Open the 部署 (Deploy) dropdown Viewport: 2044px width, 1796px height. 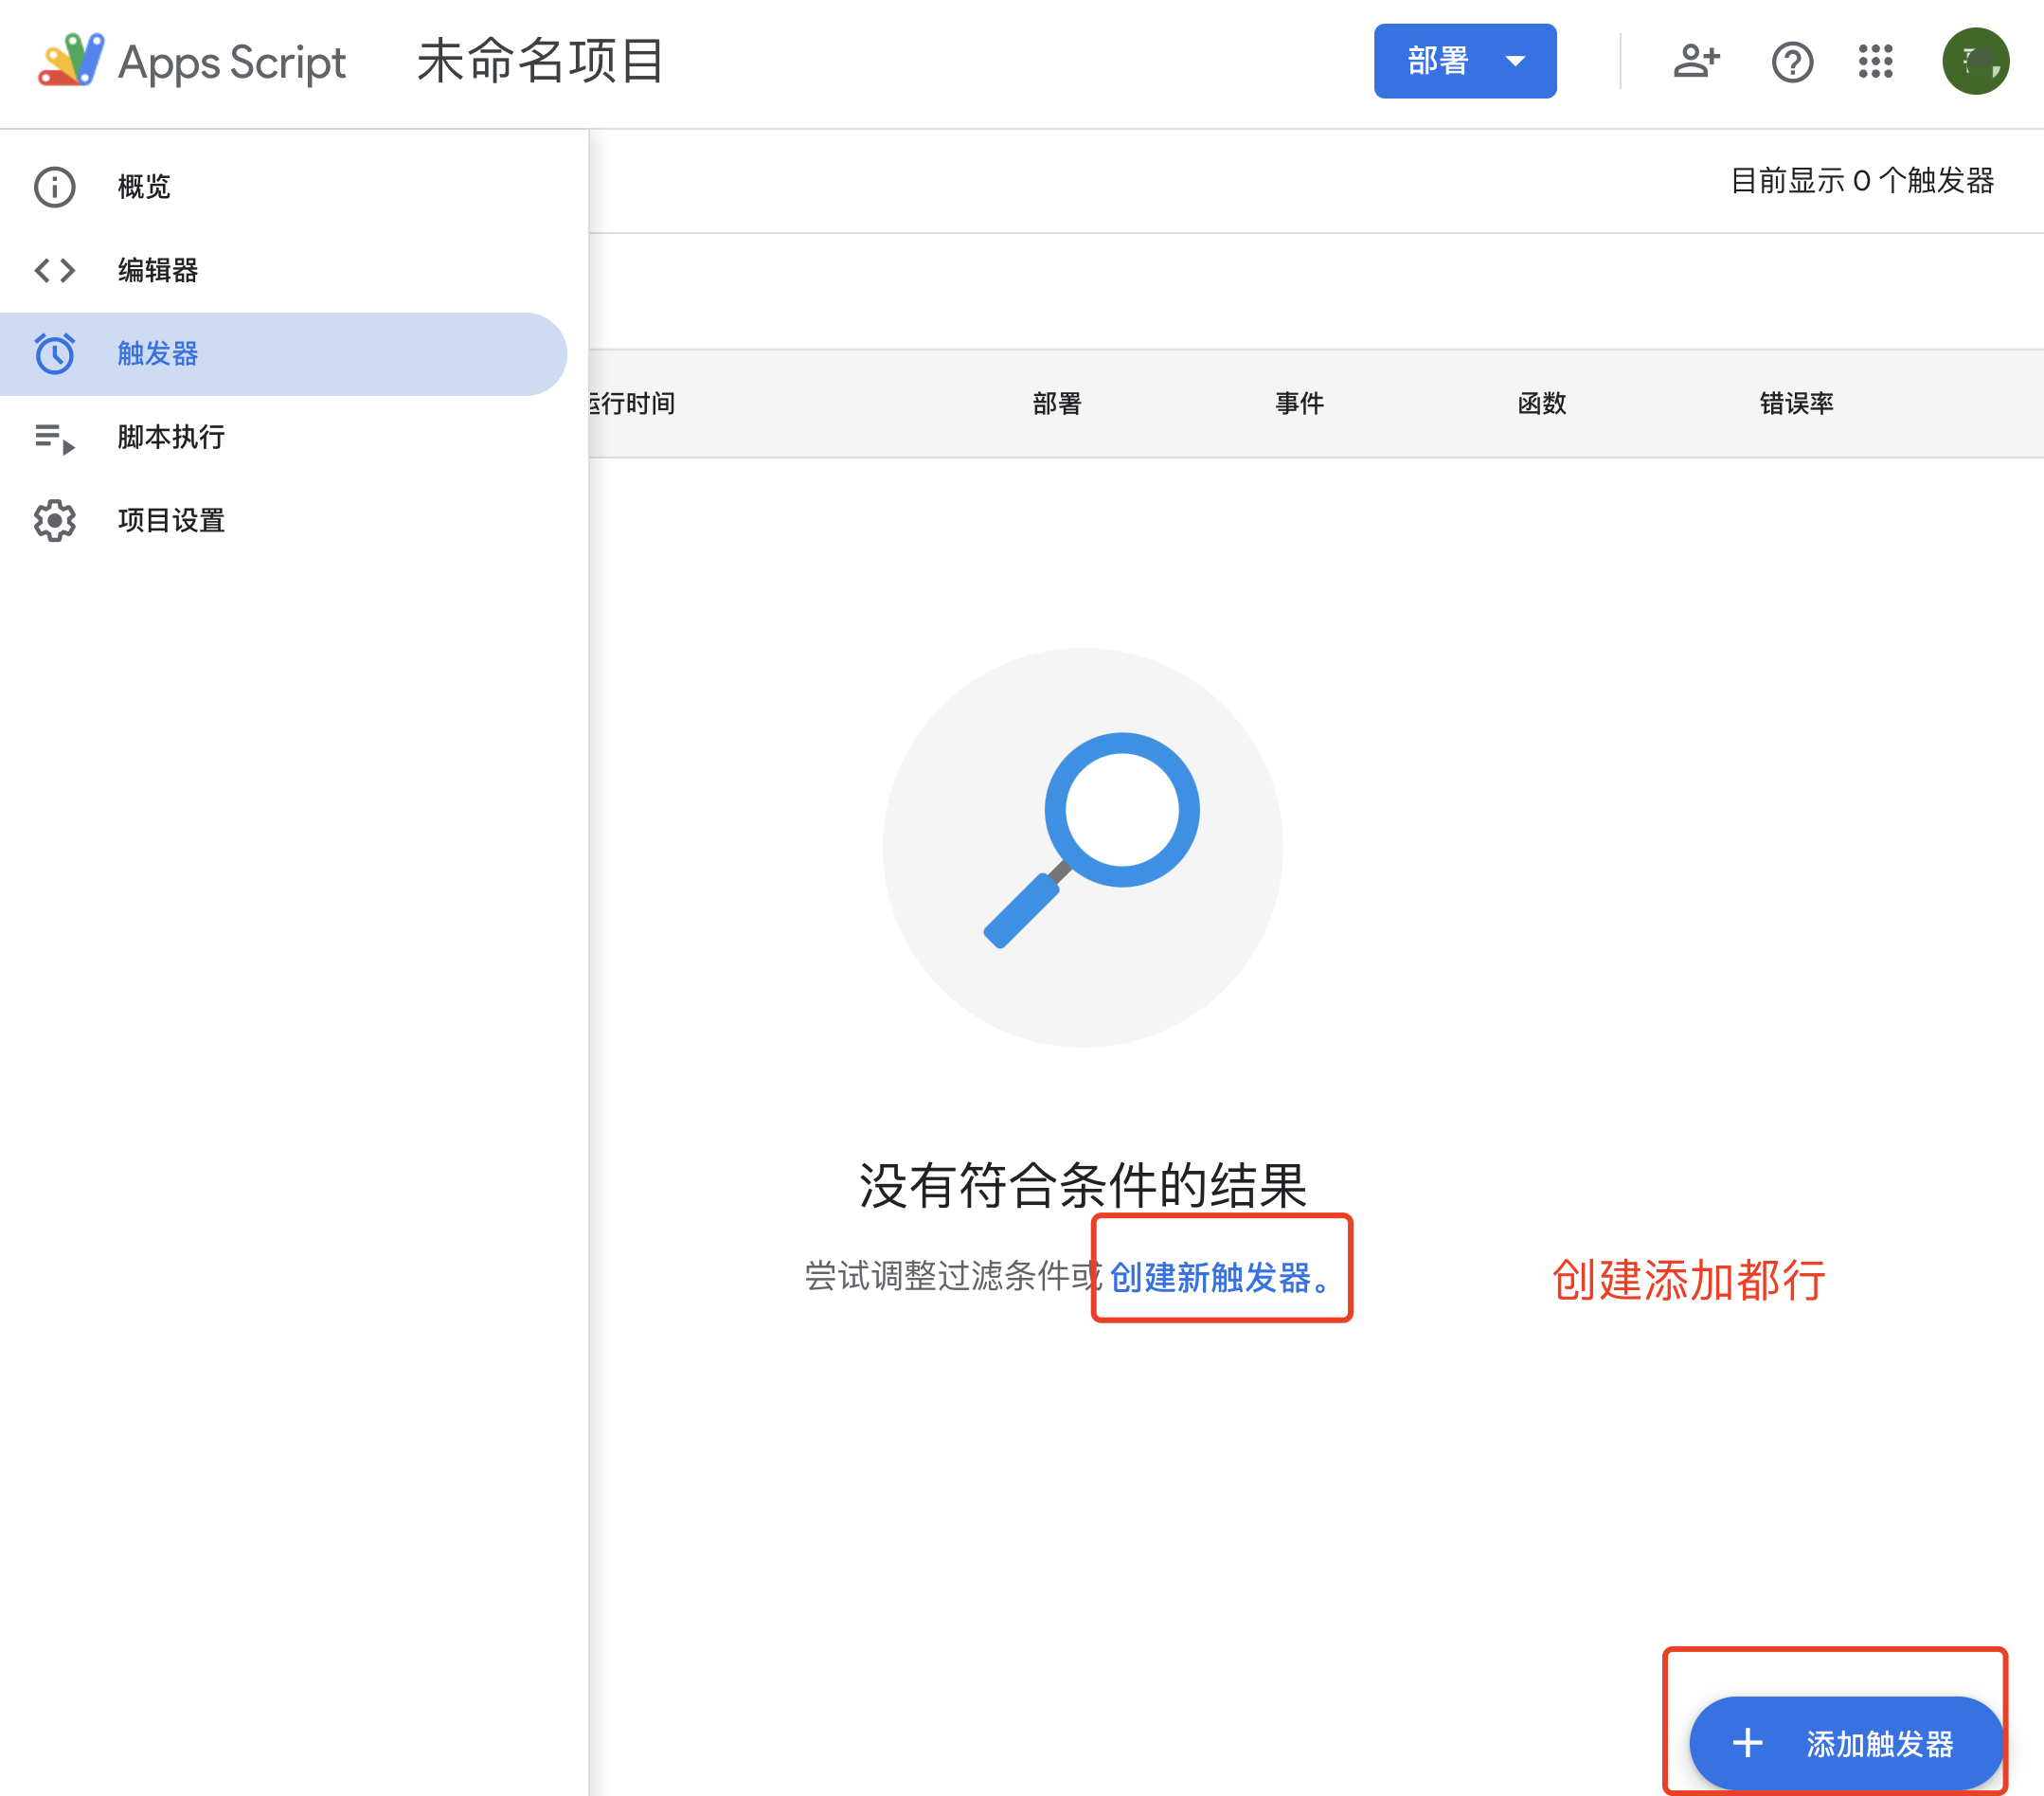click(1439, 61)
